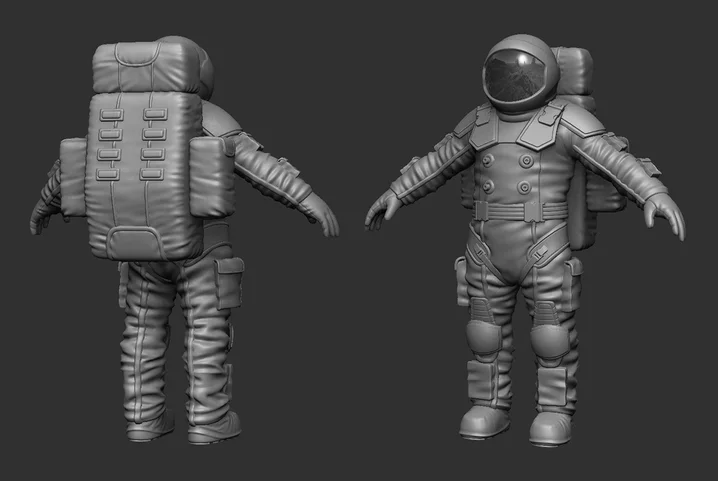Select the left side pouch of the backpack
The height and width of the screenshot is (481, 718).
(x=73, y=177)
